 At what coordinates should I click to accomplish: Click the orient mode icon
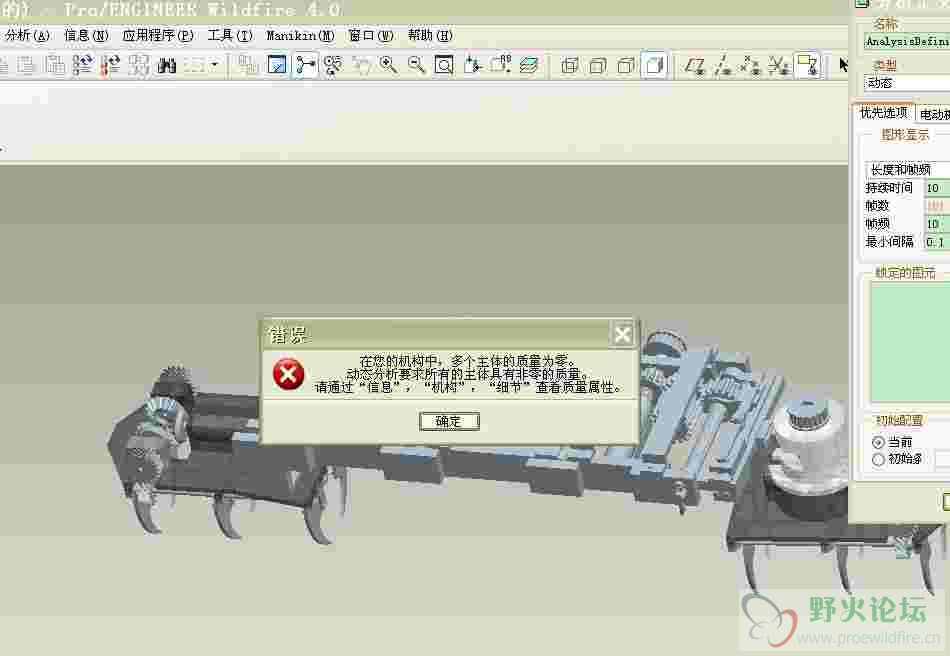coord(333,65)
